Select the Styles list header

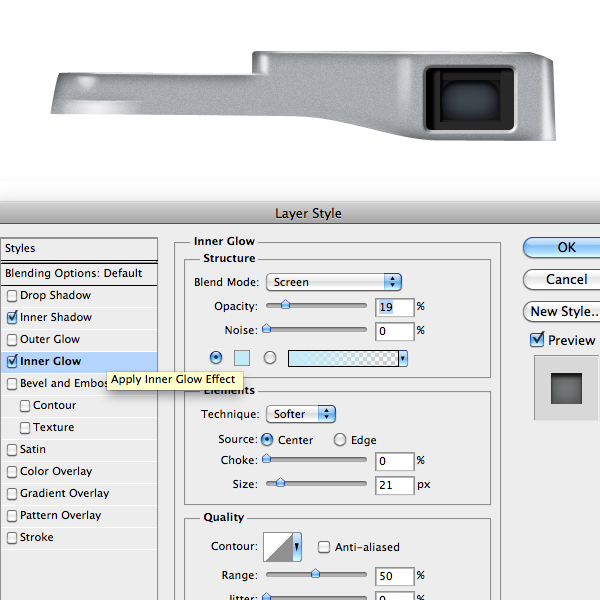click(79, 249)
